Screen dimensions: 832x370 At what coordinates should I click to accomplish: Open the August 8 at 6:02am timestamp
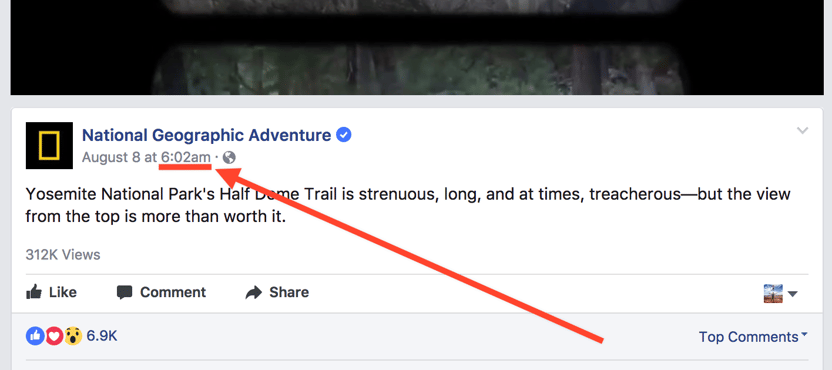coord(146,158)
